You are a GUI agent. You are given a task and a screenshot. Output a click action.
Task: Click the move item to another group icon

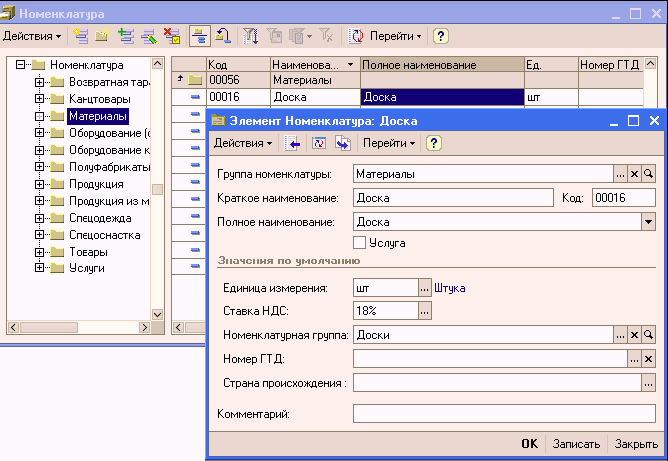pos(225,36)
